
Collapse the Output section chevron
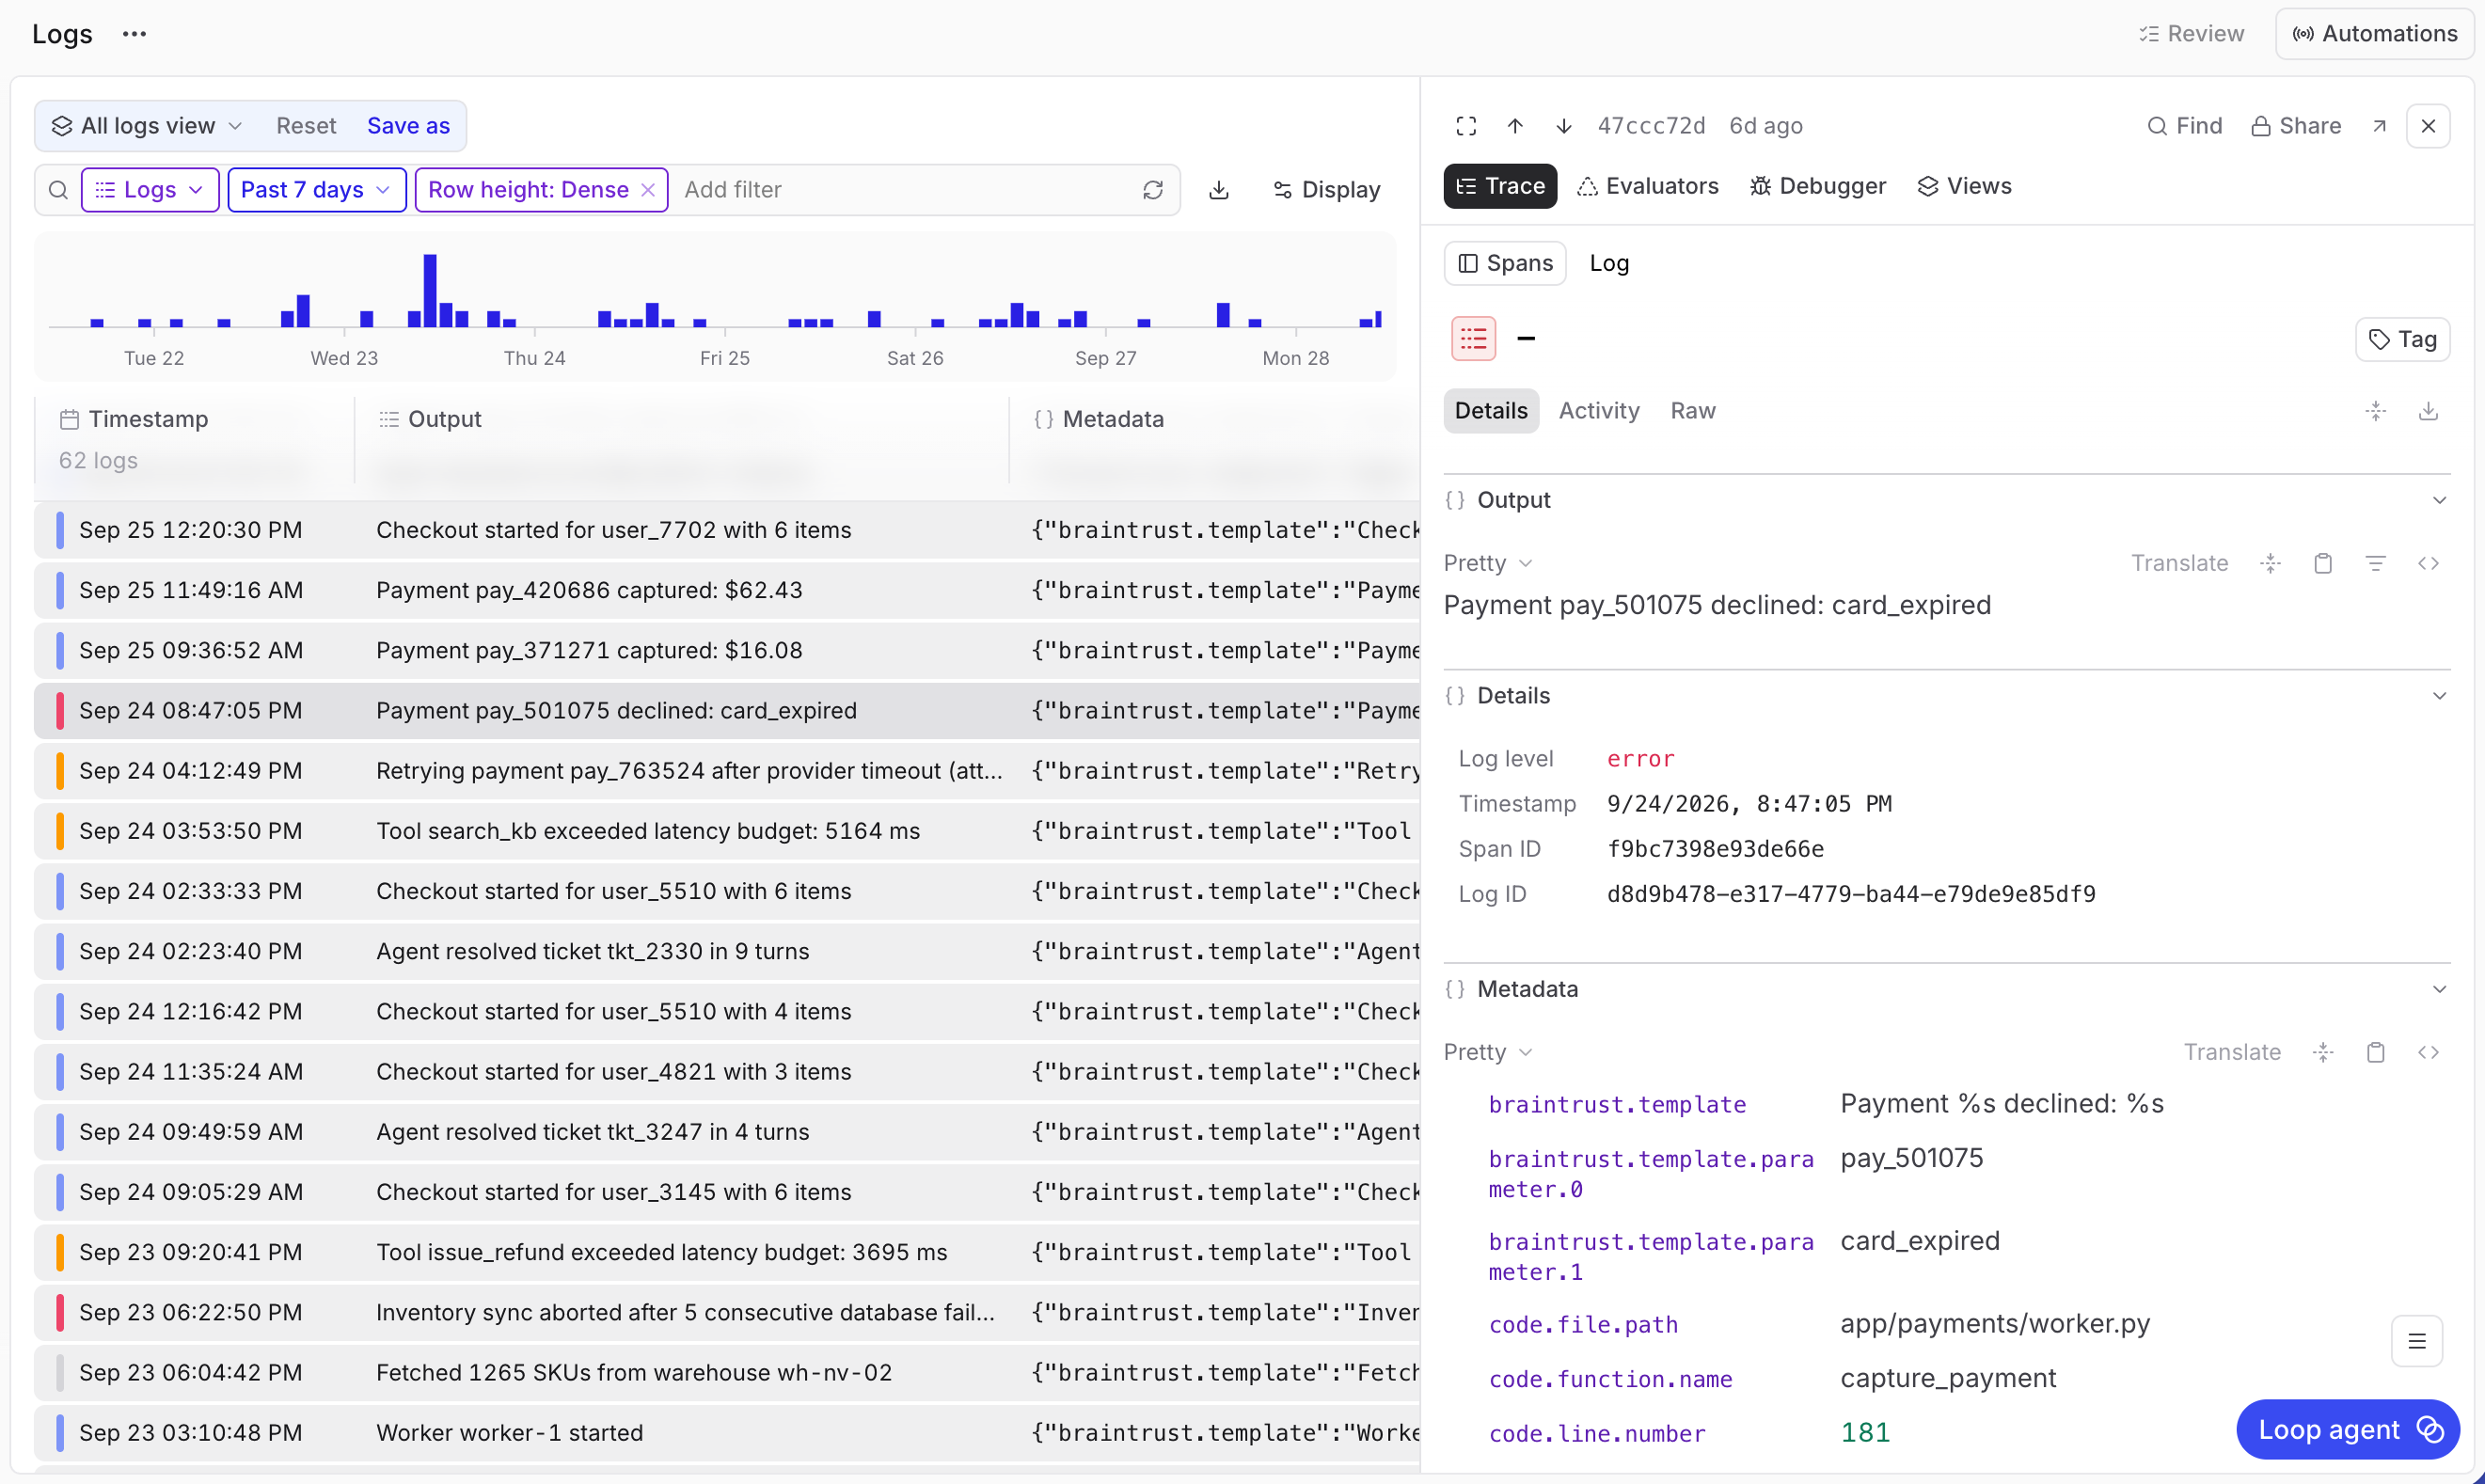pos(2439,500)
